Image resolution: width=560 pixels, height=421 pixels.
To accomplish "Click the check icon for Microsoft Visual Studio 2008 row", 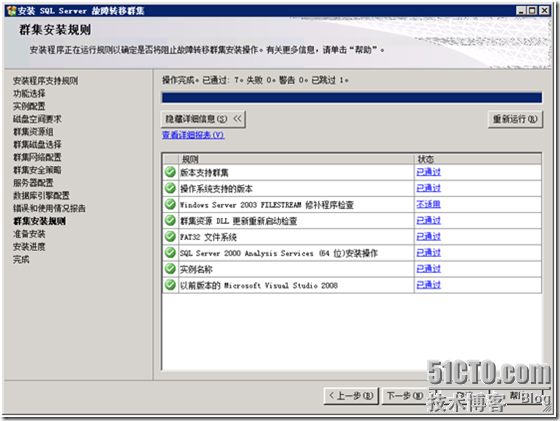I will pos(170,285).
